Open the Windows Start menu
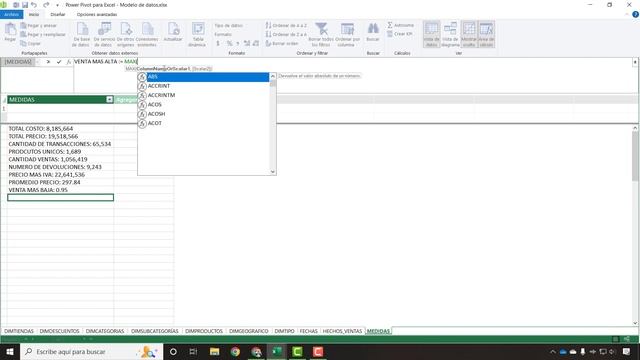 click(x=10, y=351)
